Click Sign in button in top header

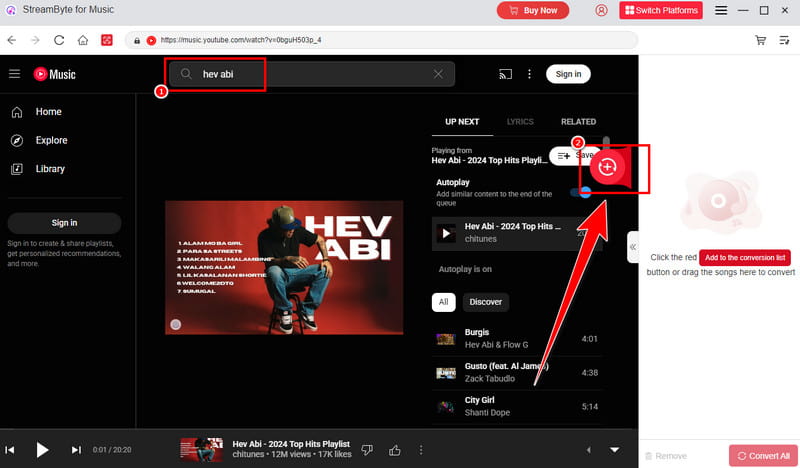click(x=568, y=74)
